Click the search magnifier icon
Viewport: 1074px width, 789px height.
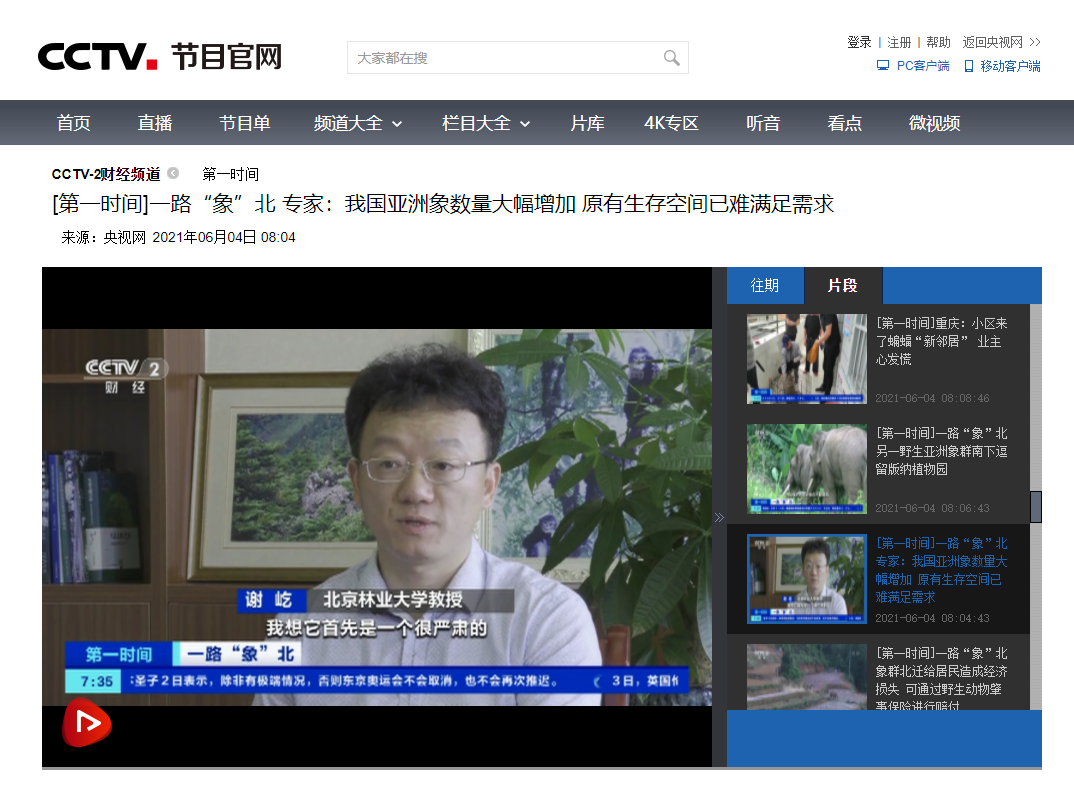(x=671, y=58)
